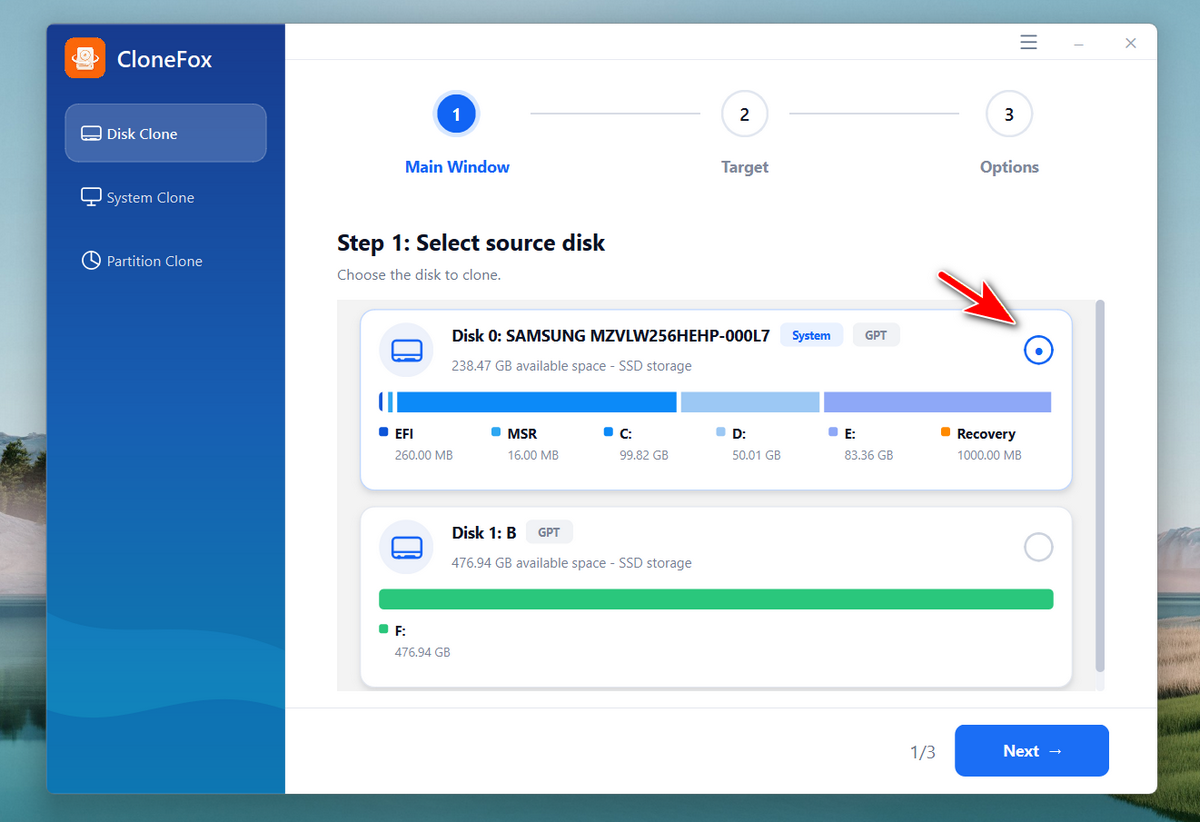Image resolution: width=1200 pixels, height=822 pixels.
Task: Click the F: legend green swatch
Action: [383, 630]
